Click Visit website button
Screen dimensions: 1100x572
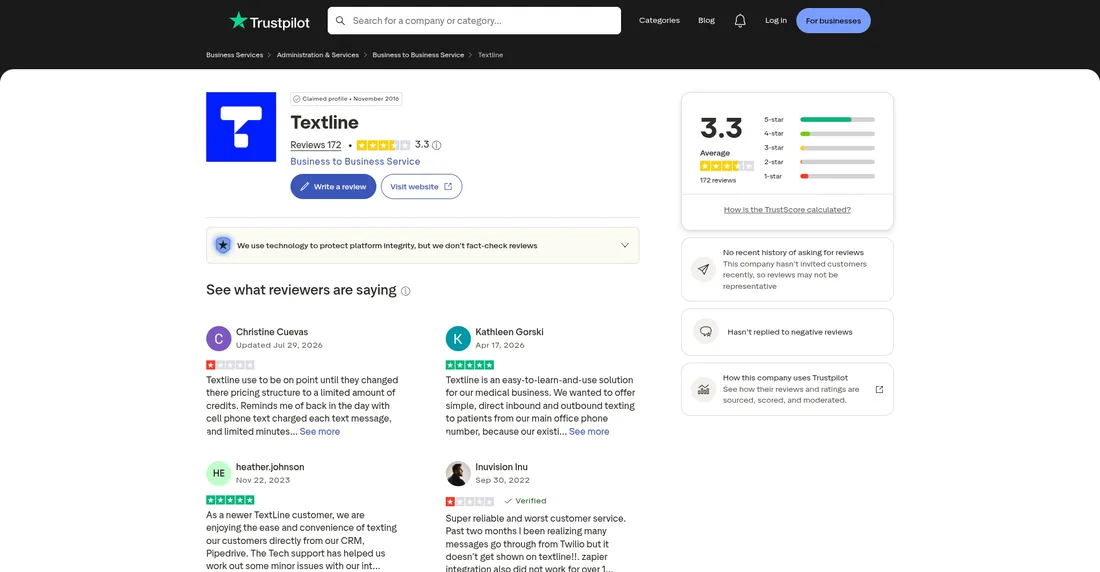[x=422, y=187]
